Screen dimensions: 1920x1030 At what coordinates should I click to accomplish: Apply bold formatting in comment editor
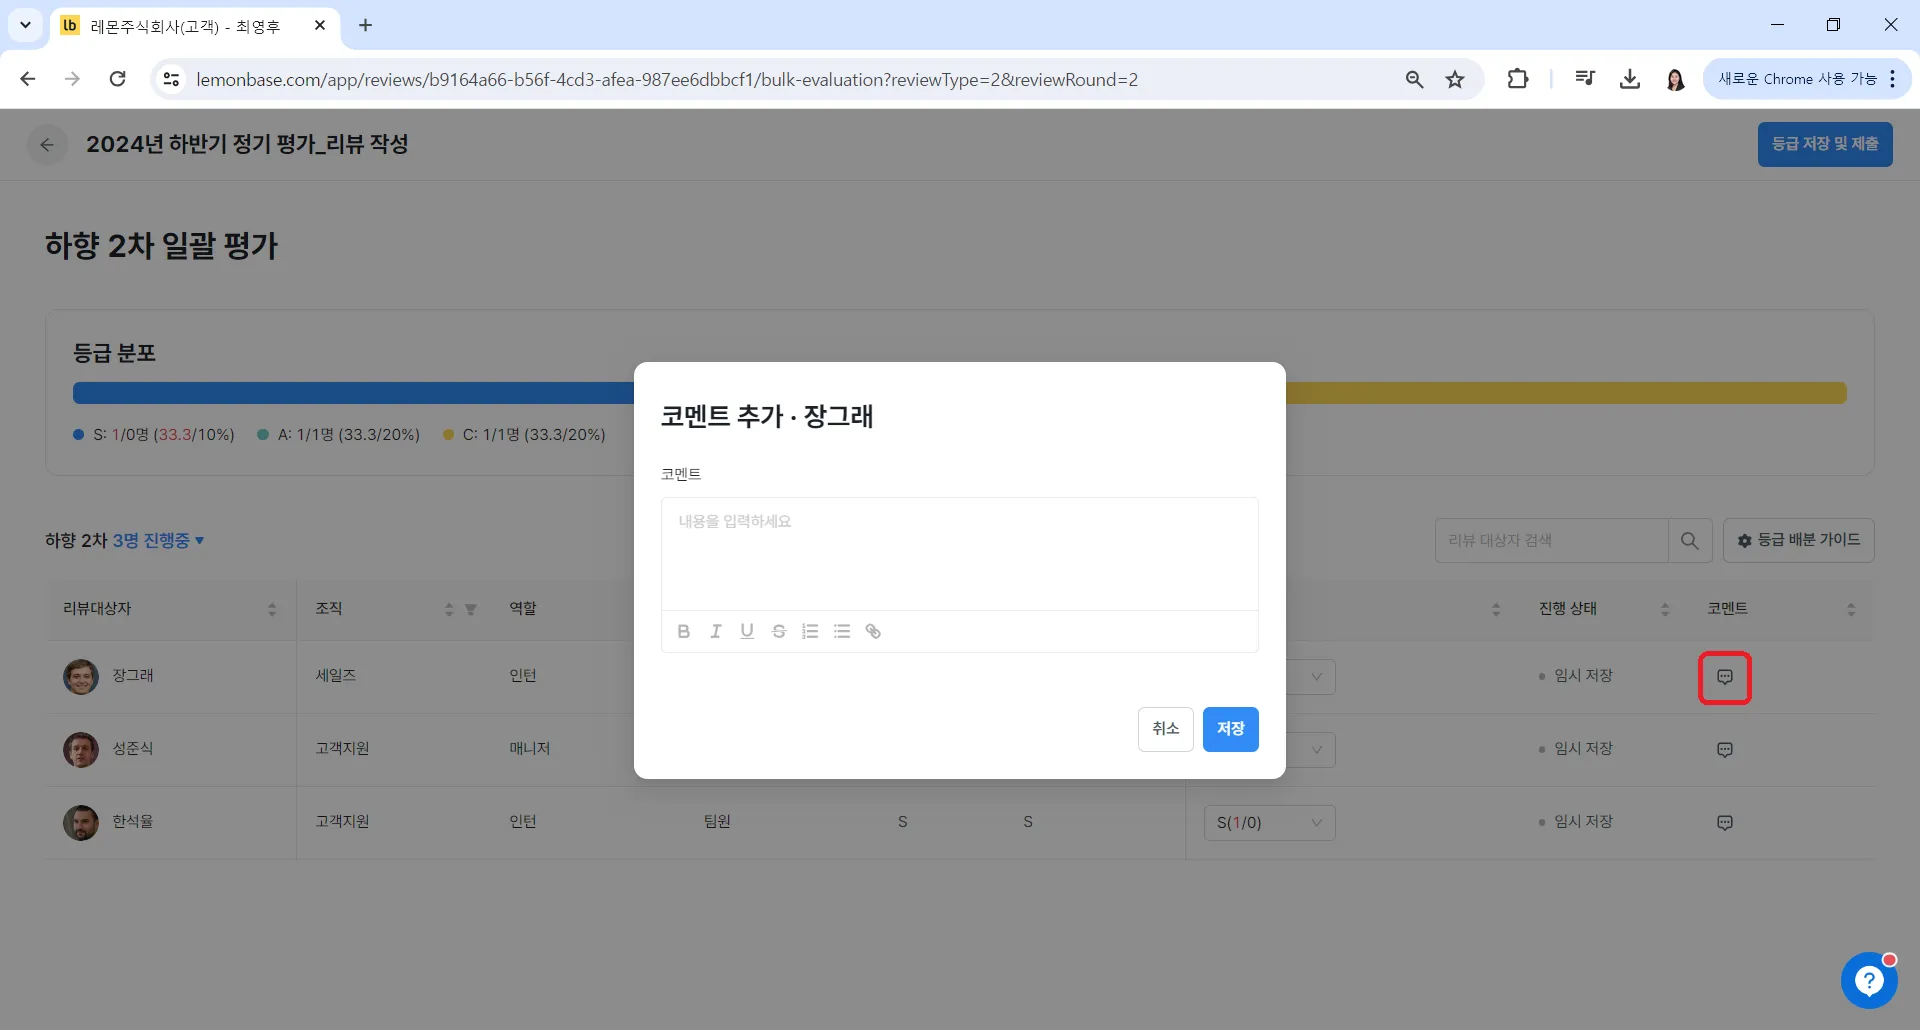click(684, 631)
